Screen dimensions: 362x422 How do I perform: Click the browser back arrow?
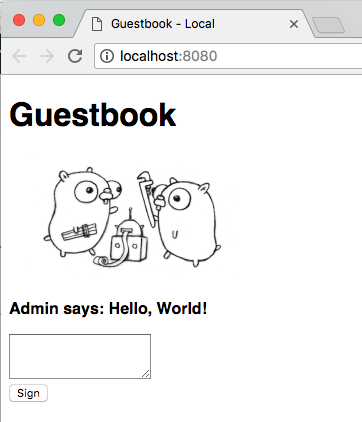[x=19, y=56]
